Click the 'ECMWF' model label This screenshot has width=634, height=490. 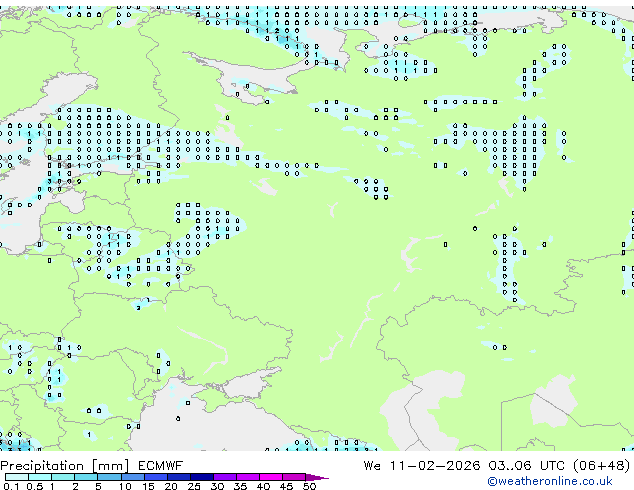[x=161, y=466]
